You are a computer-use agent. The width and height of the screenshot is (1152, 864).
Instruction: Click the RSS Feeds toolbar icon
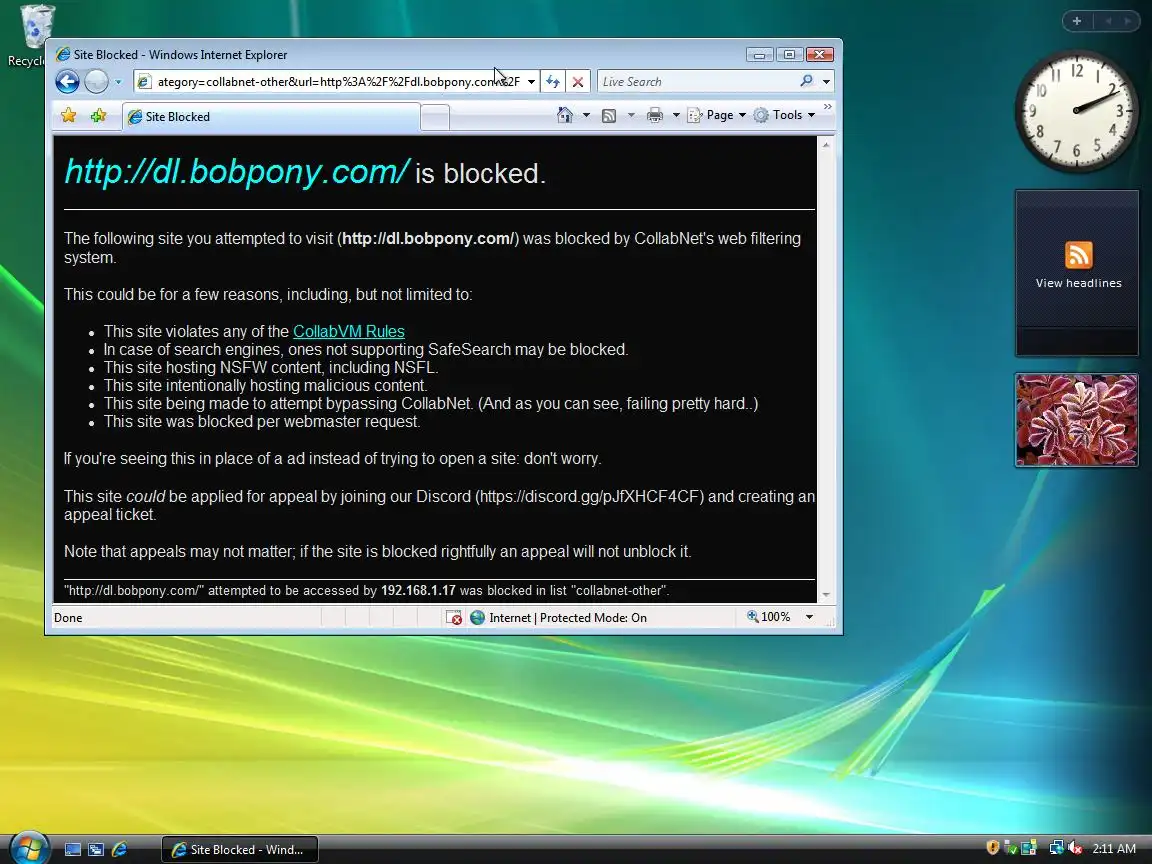point(609,115)
